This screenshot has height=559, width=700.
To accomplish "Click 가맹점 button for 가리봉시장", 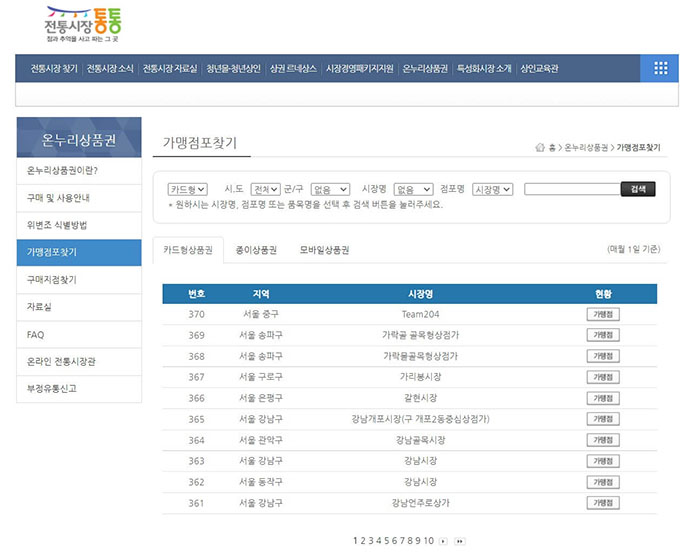I will point(603,377).
